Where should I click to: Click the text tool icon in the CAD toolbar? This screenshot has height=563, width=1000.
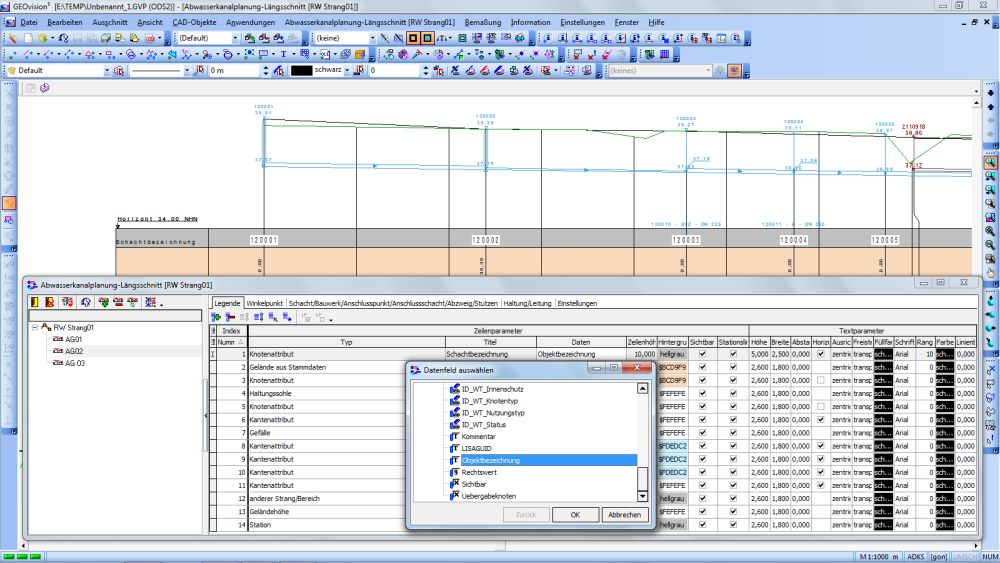coord(283,54)
